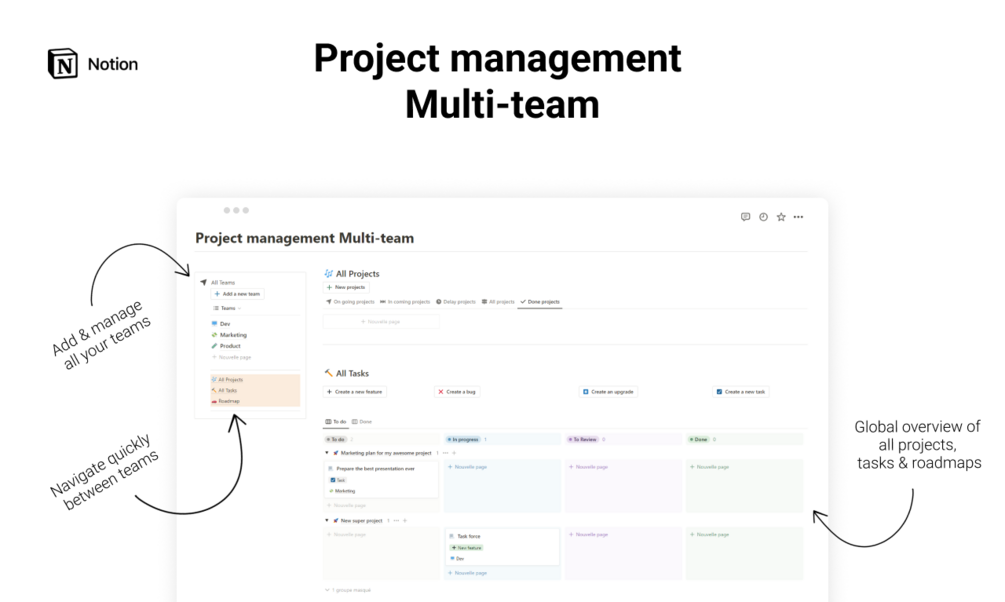The width and height of the screenshot is (1005, 602).
Task: Click ellipsis beside Marketing plan group
Action: [x=445, y=453]
